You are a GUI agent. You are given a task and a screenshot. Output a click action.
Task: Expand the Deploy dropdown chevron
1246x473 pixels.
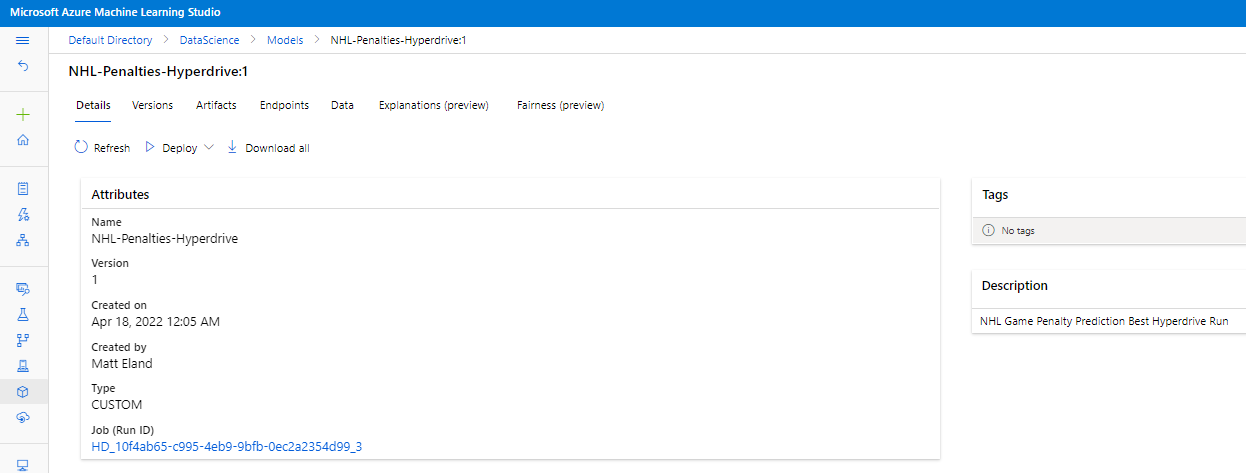(x=209, y=147)
